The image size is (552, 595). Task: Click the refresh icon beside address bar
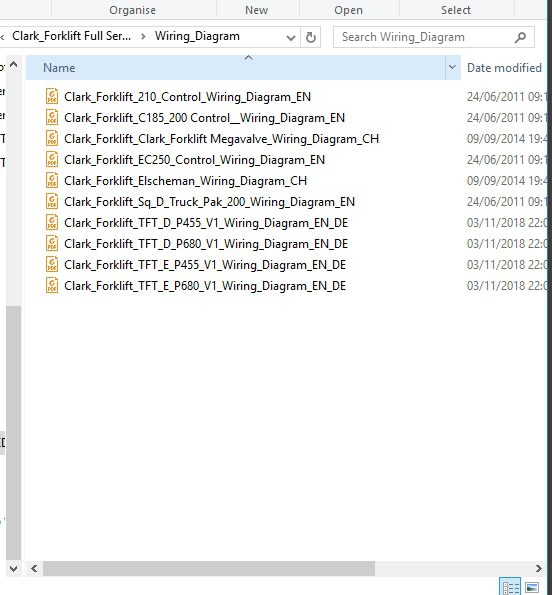pyautogui.click(x=310, y=37)
